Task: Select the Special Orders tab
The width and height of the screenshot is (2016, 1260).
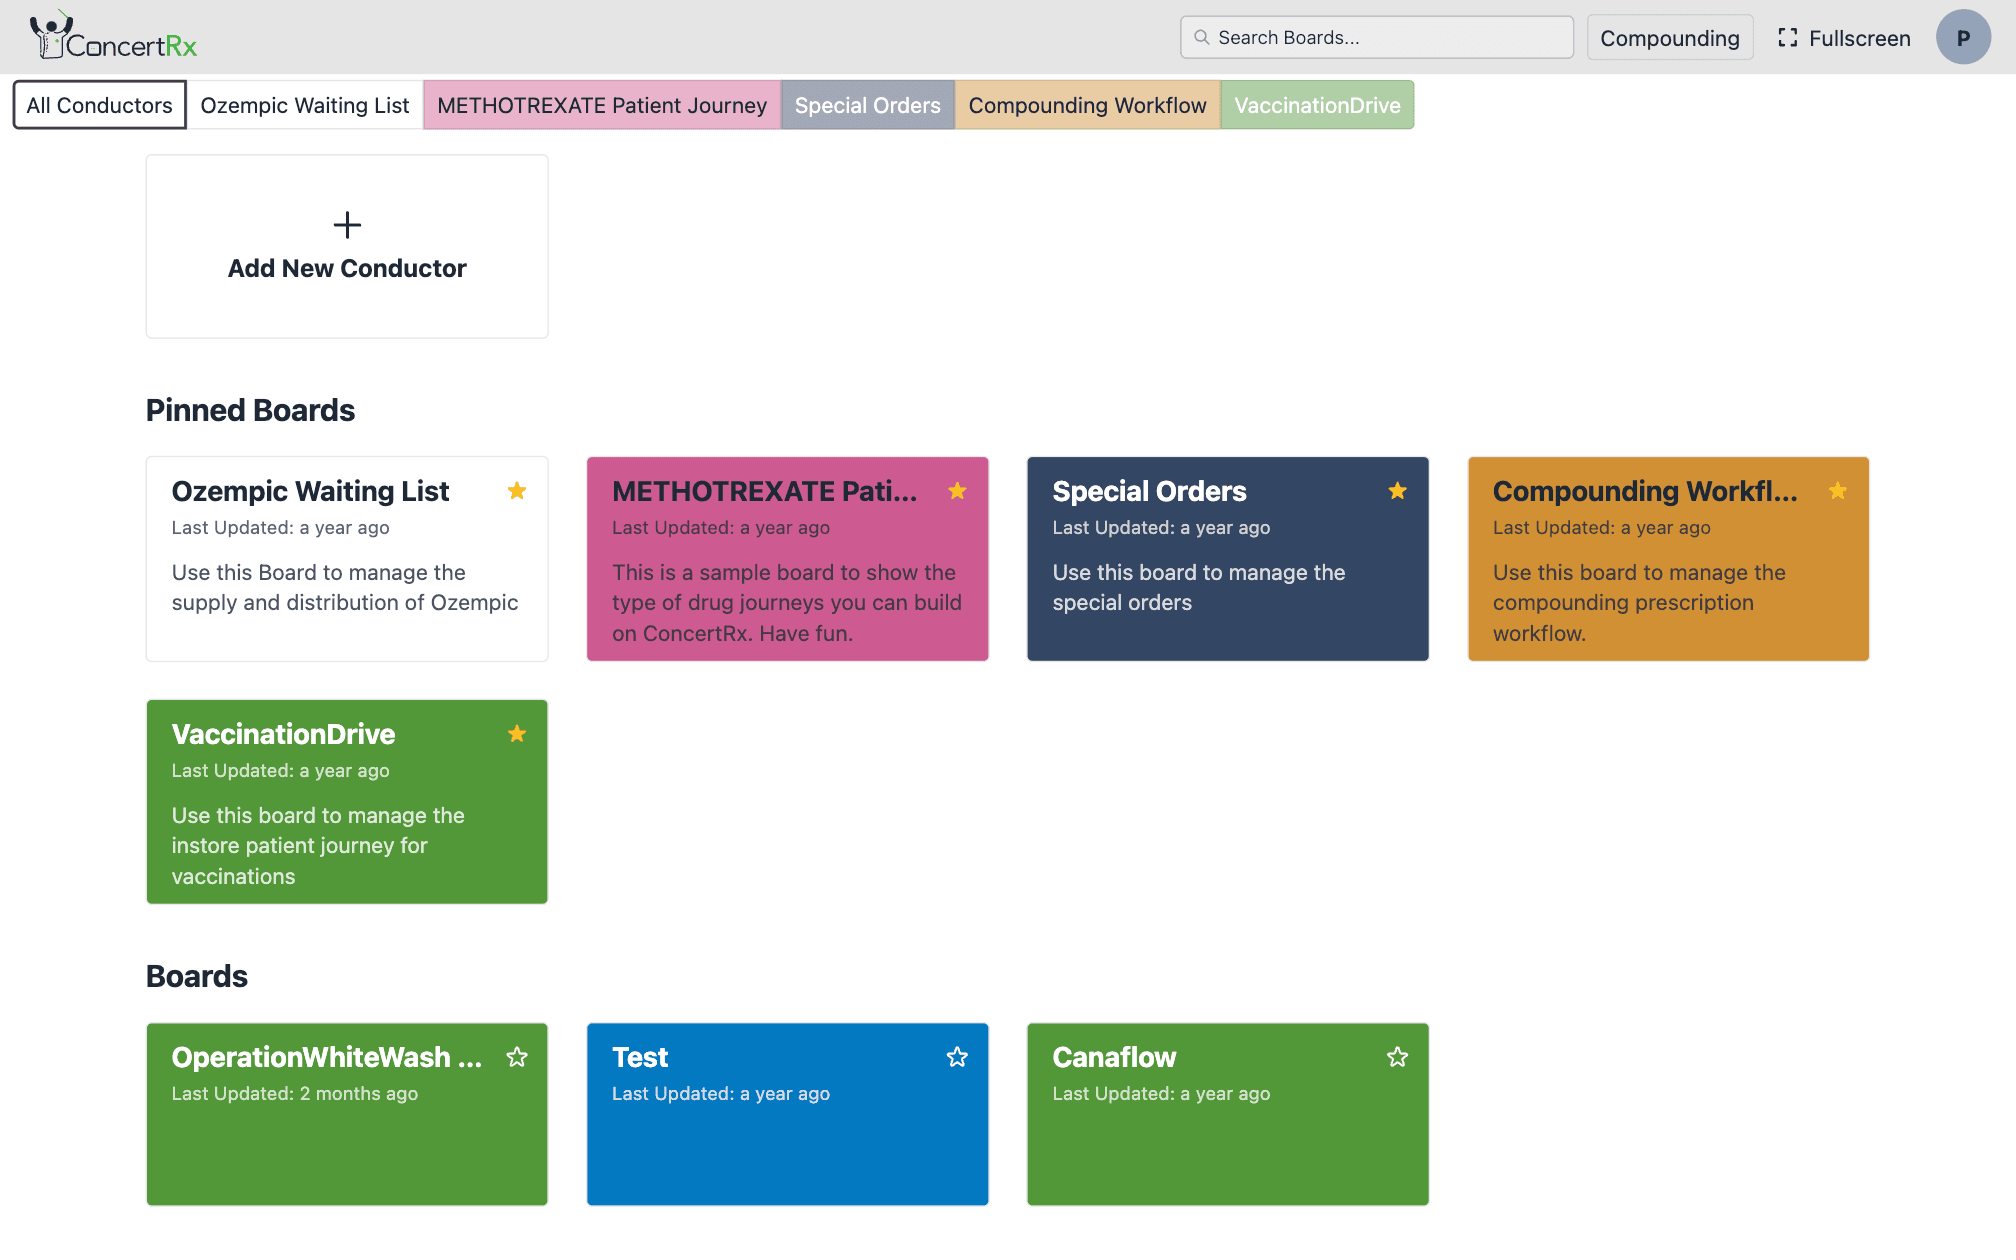Action: pos(867,105)
